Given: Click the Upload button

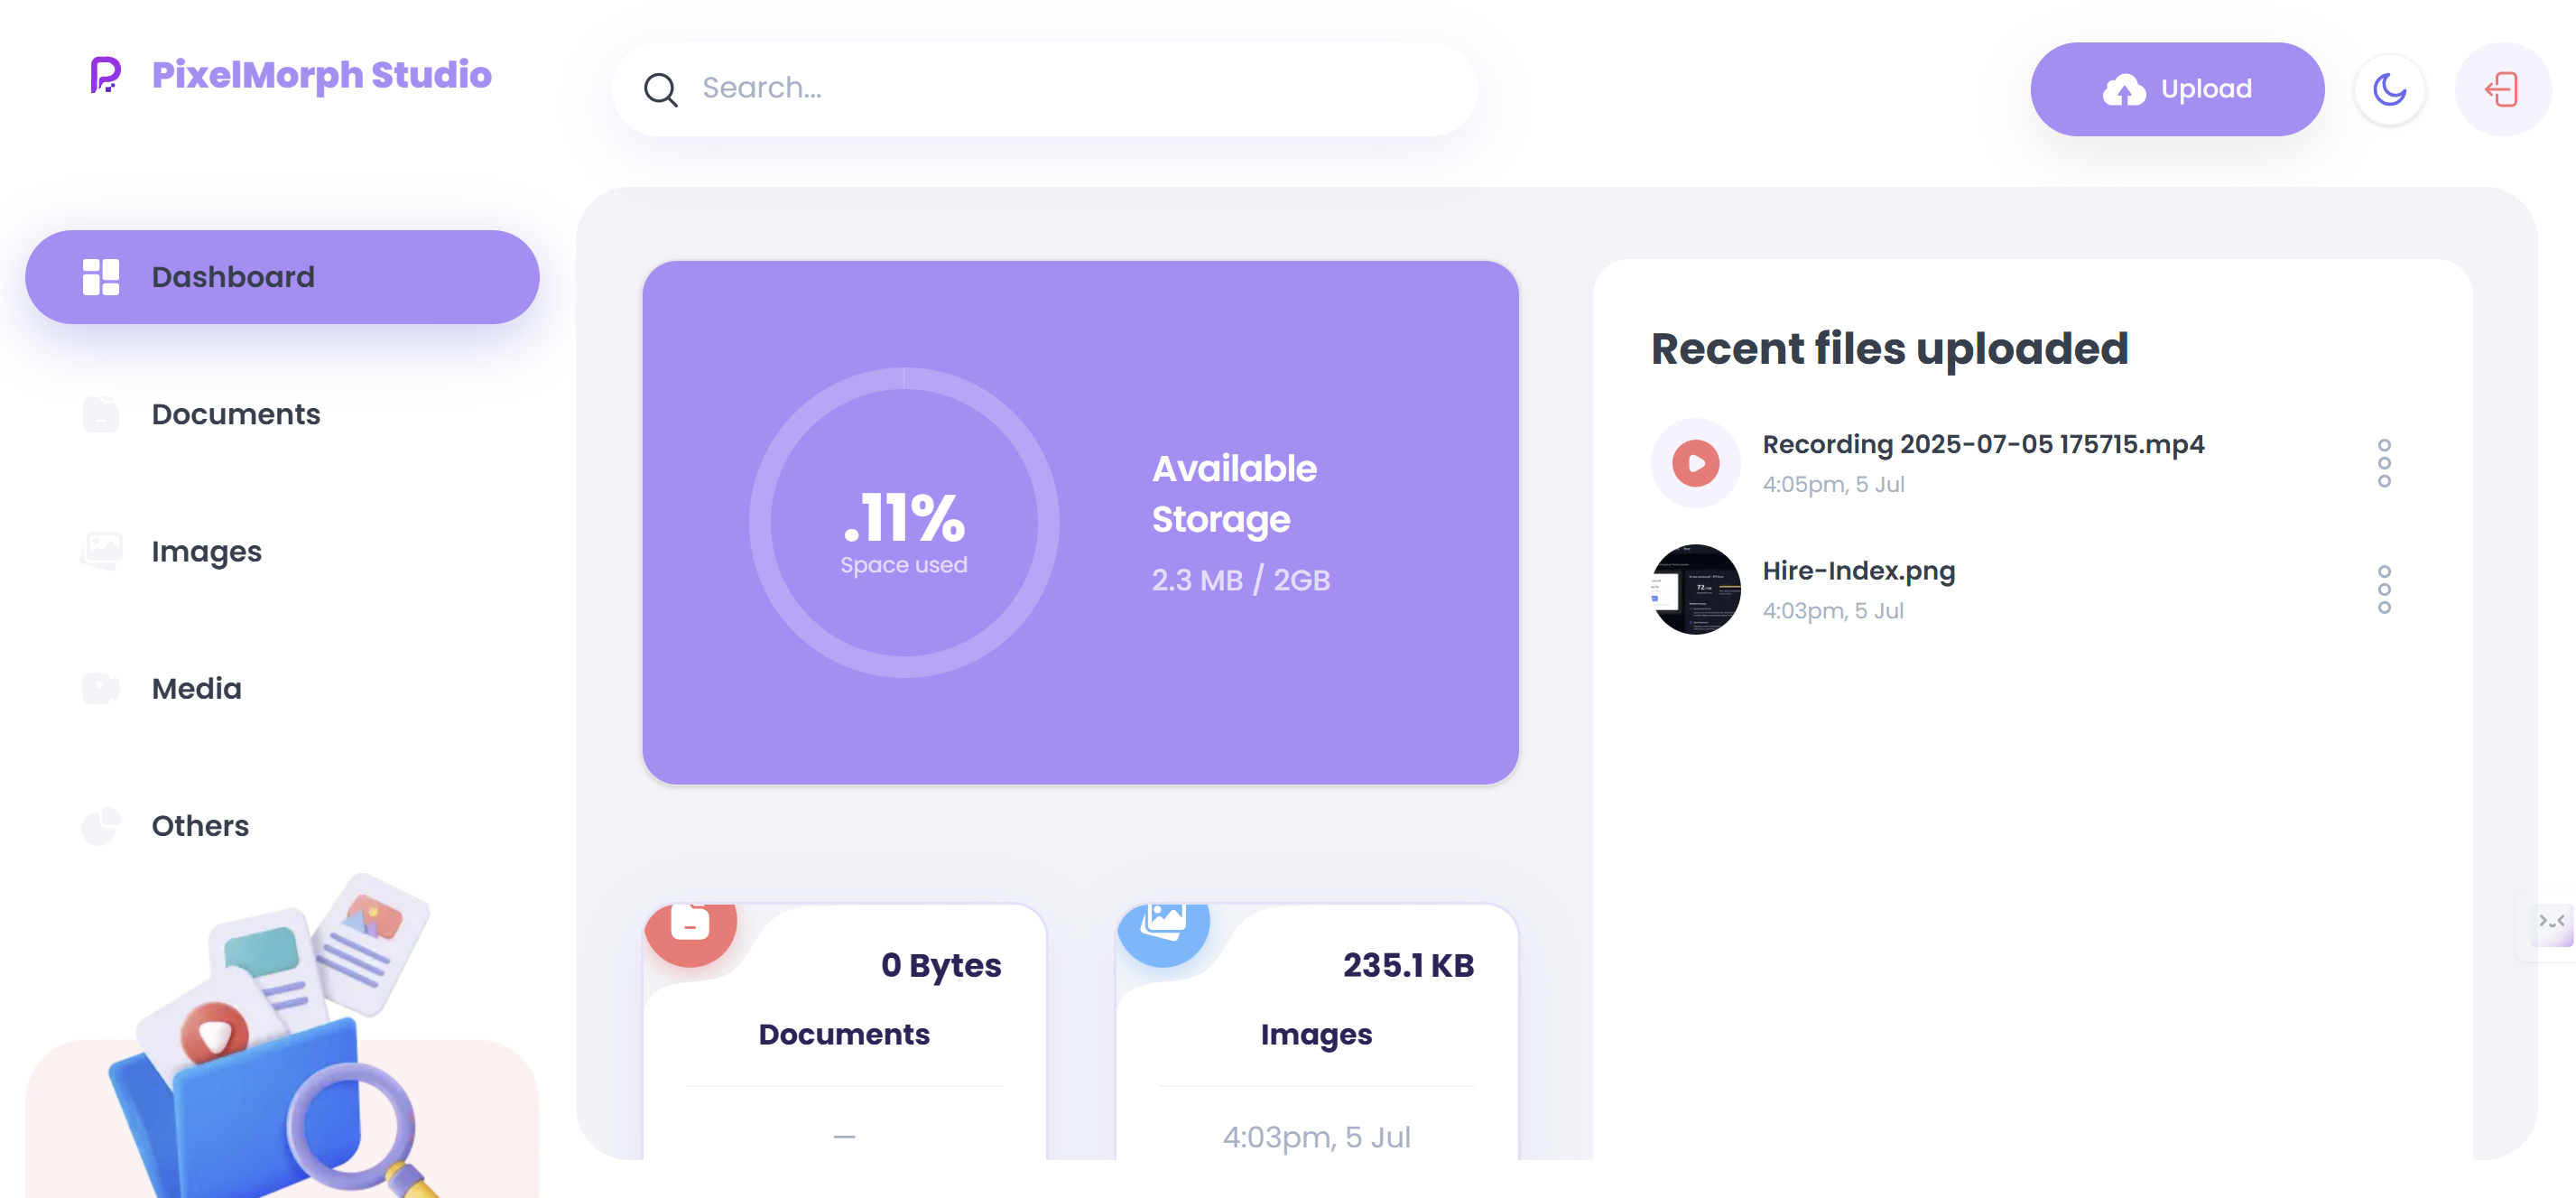Looking at the screenshot, I should coord(2177,90).
